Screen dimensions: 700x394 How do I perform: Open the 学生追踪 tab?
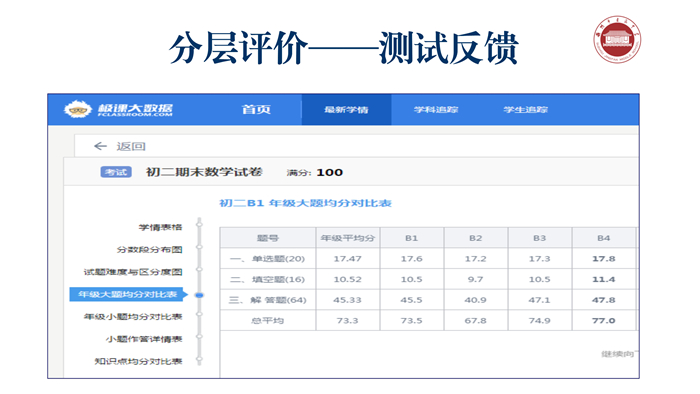tap(525, 109)
